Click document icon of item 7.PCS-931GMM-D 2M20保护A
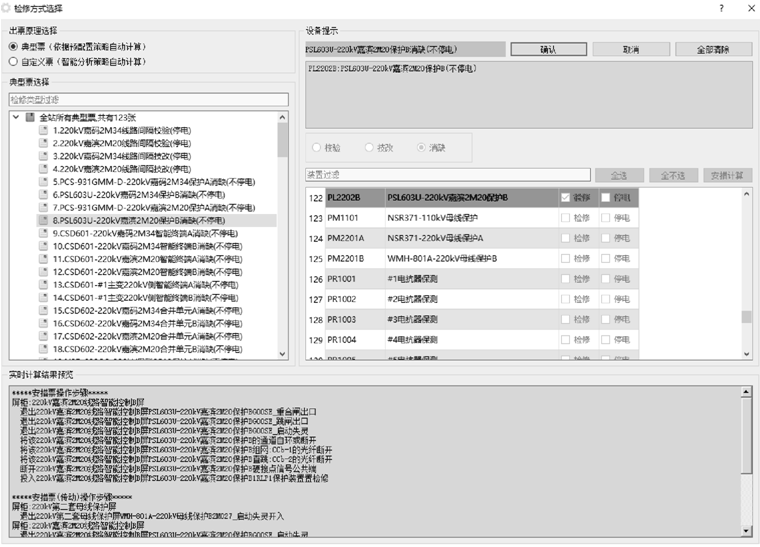Screen dimensions: 760x547 [43, 207]
